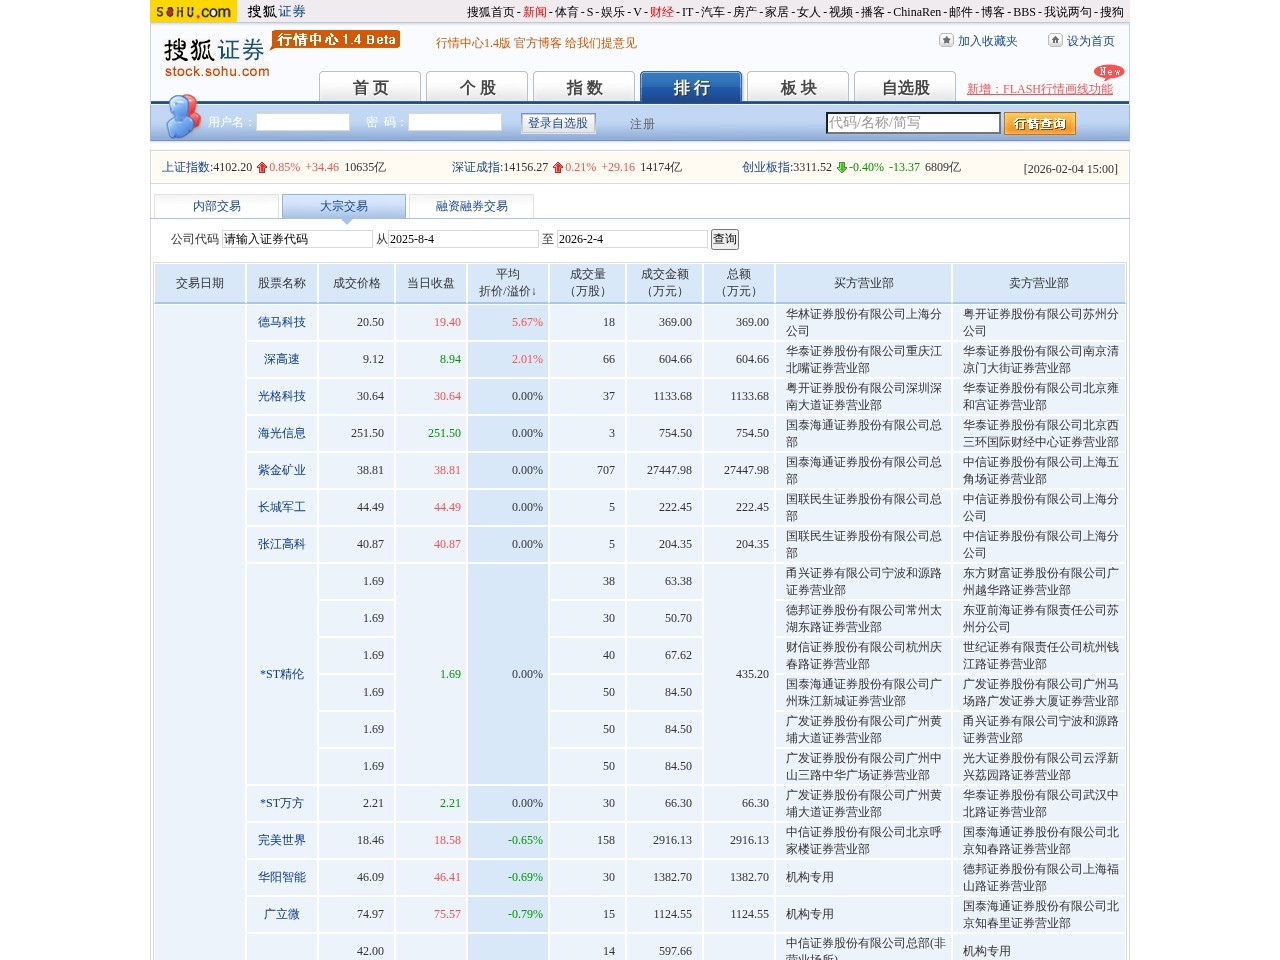Open the 指数 navigation tab
This screenshot has height=960, width=1280.
(x=584, y=87)
